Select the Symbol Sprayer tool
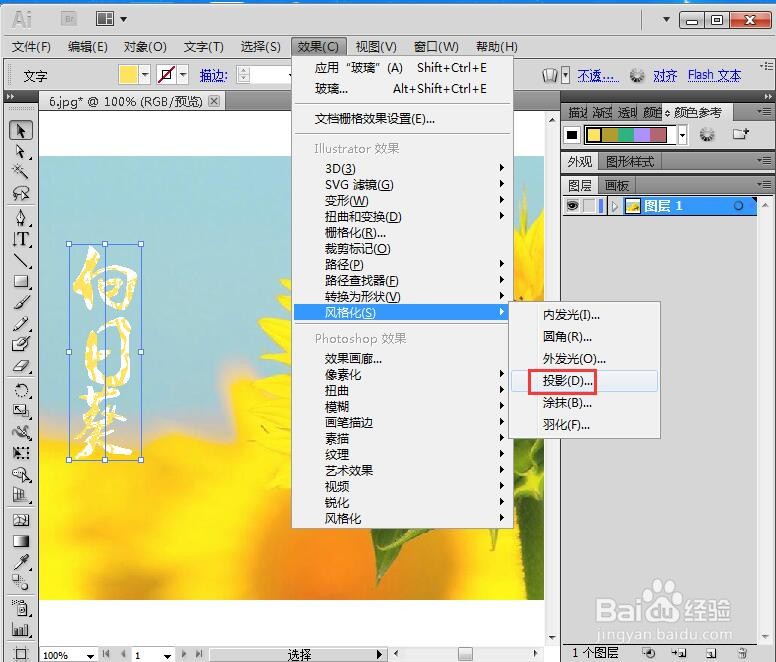The height and width of the screenshot is (662, 776). click(x=21, y=608)
